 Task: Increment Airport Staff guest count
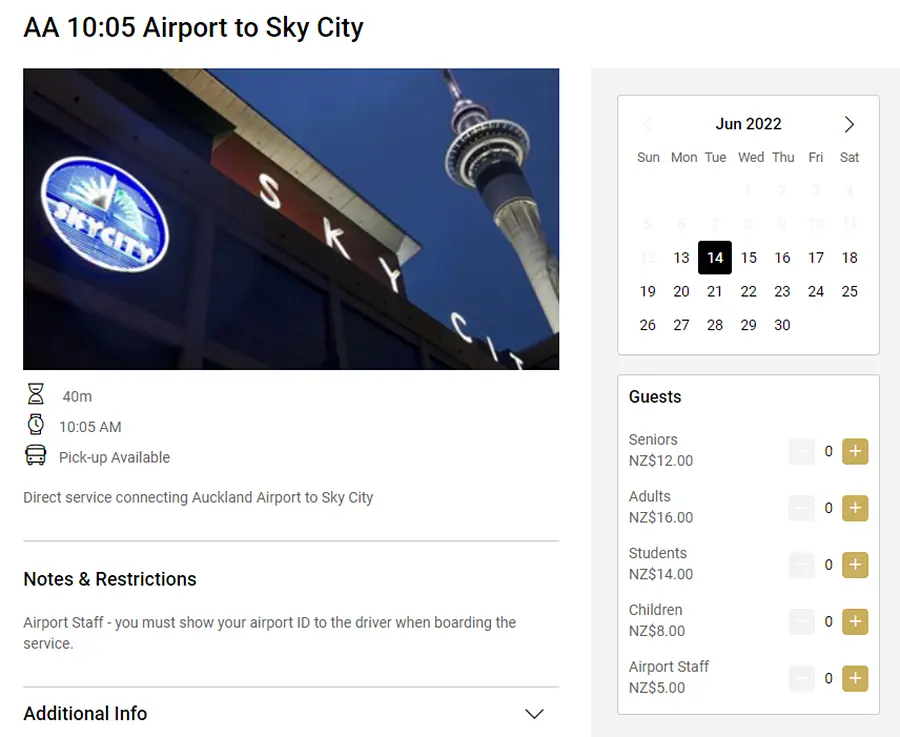854,678
